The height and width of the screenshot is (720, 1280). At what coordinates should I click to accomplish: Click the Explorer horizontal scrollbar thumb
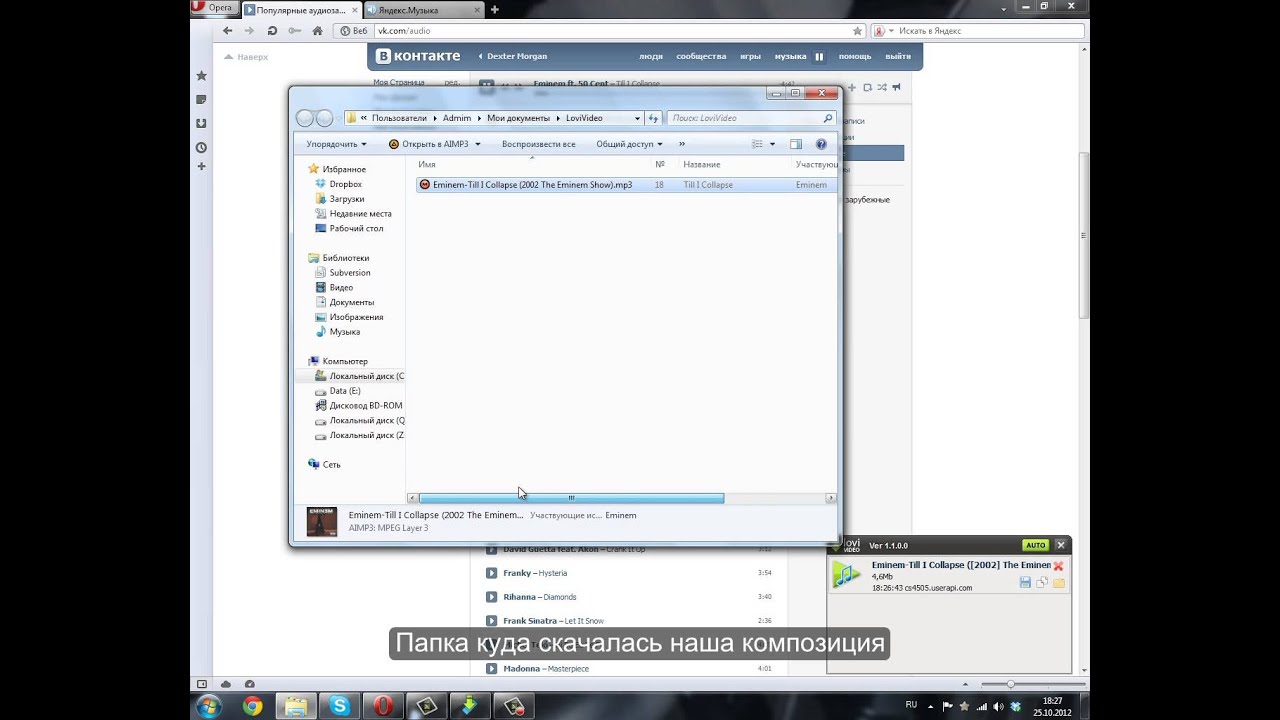(571, 498)
